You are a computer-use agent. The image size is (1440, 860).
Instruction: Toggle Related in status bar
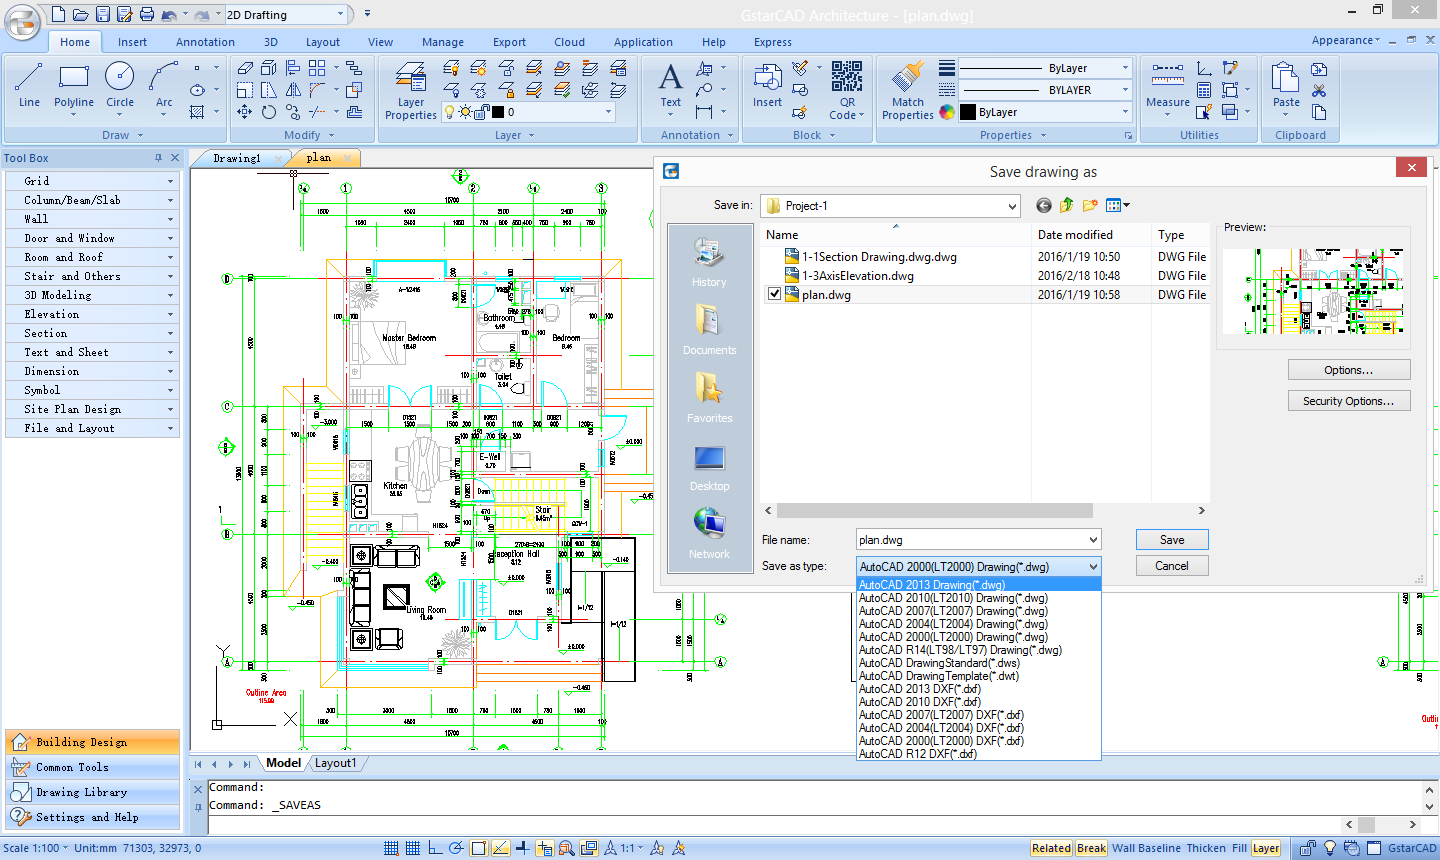(x=1051, y=848)
